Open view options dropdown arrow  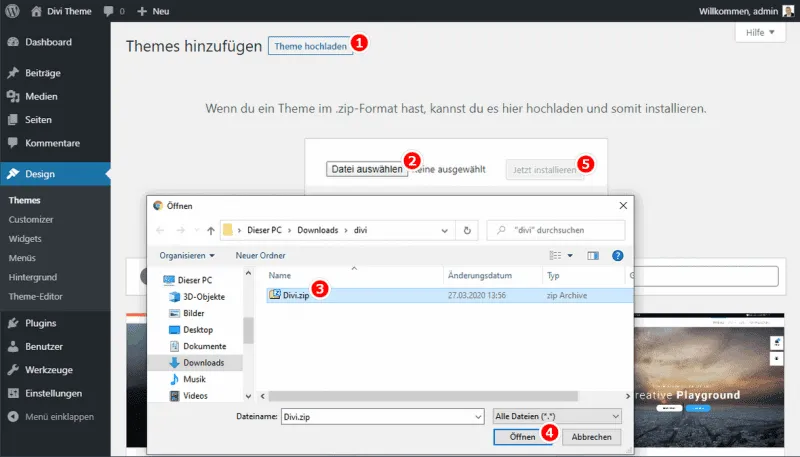coord(570,256)
